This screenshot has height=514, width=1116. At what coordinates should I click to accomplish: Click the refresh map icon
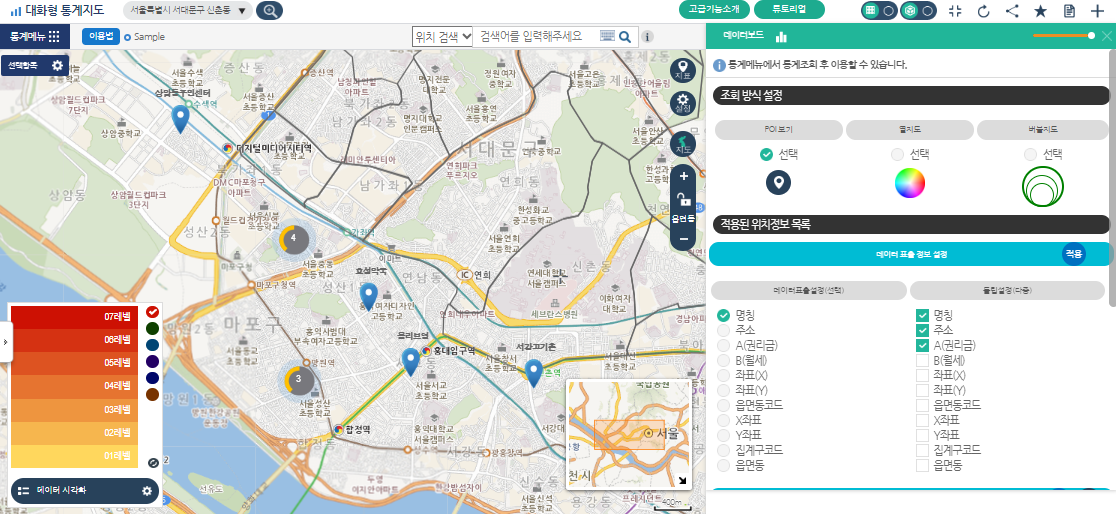coord(983,11)
